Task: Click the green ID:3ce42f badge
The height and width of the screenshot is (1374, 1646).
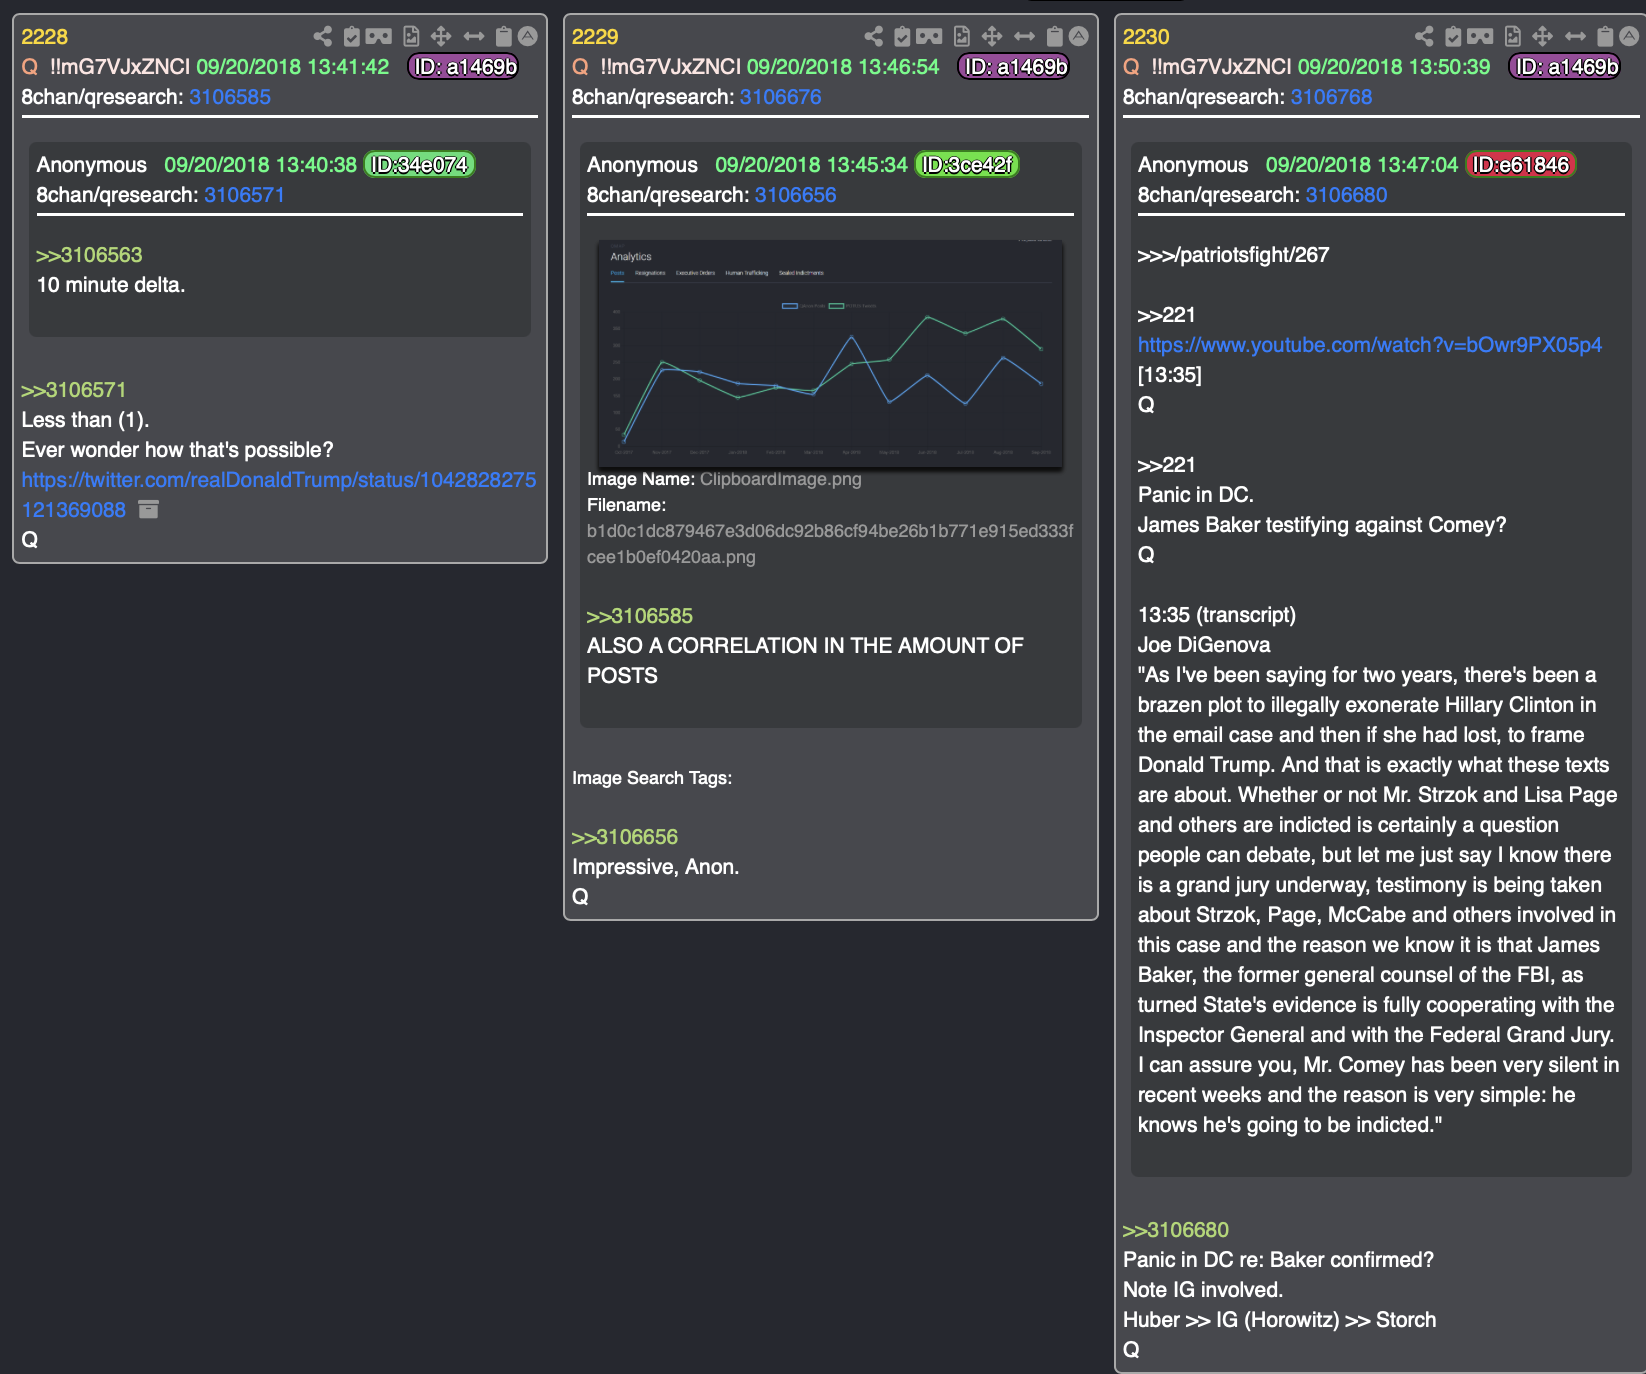Action: pos(967,165)
